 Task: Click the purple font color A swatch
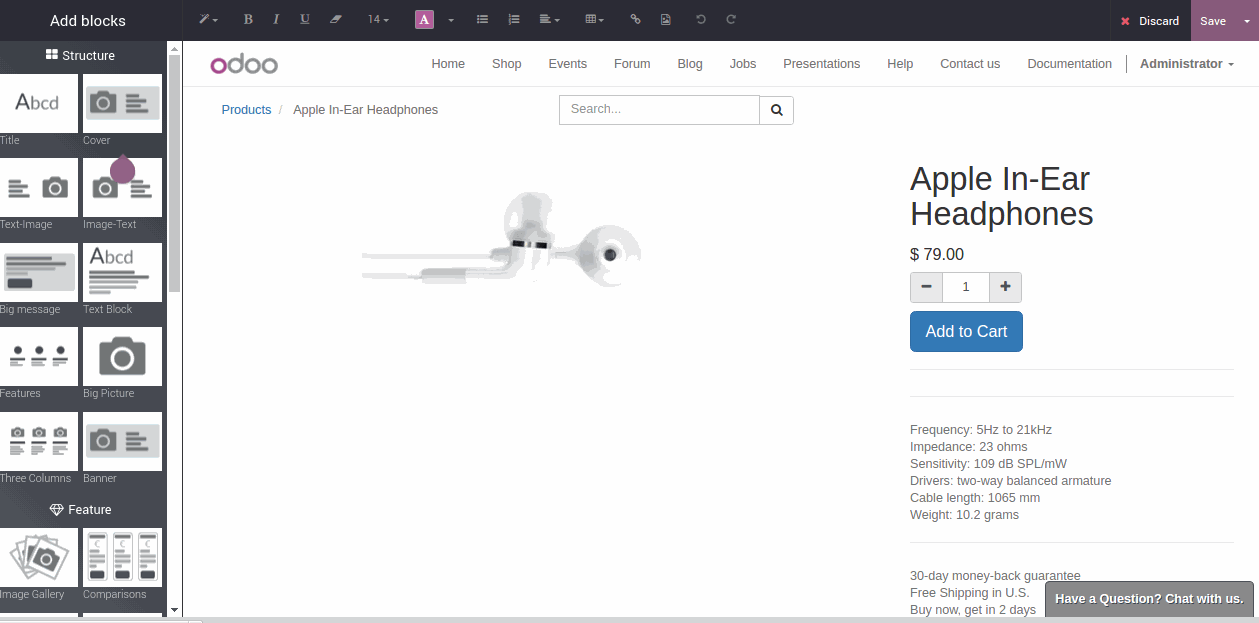click(424, 20)
